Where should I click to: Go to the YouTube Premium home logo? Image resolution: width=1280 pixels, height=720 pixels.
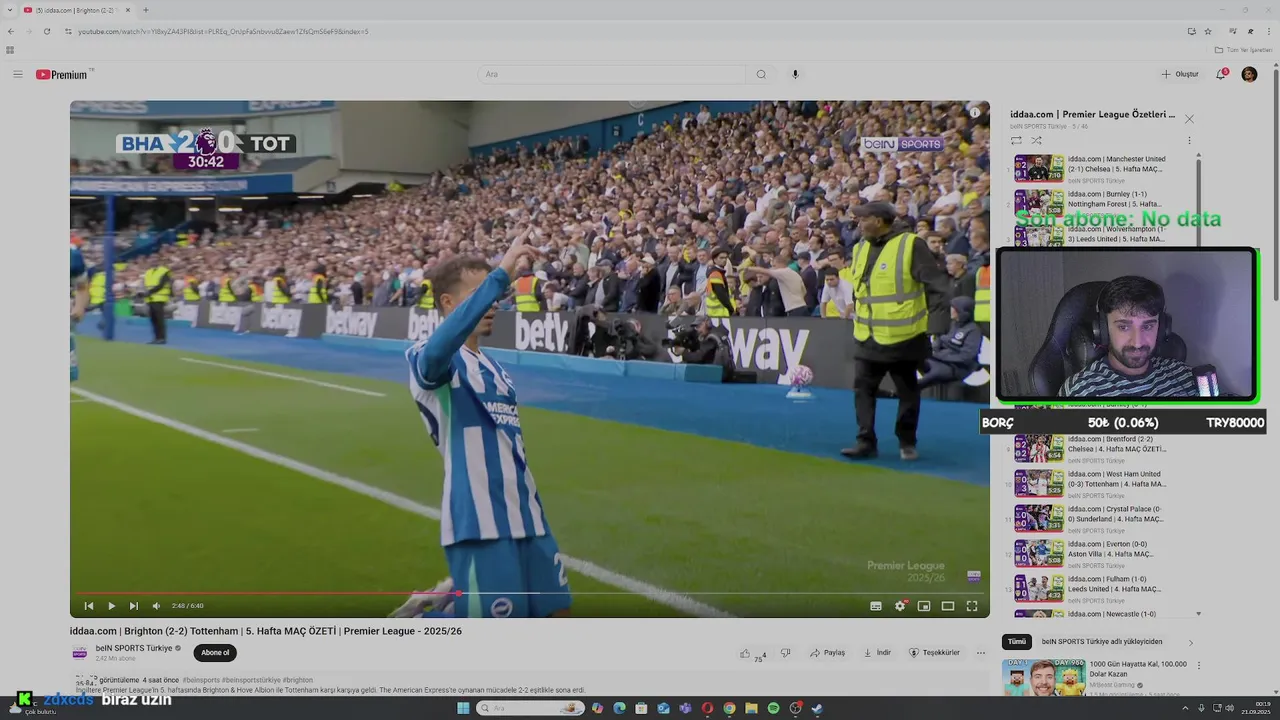point(62,74)
